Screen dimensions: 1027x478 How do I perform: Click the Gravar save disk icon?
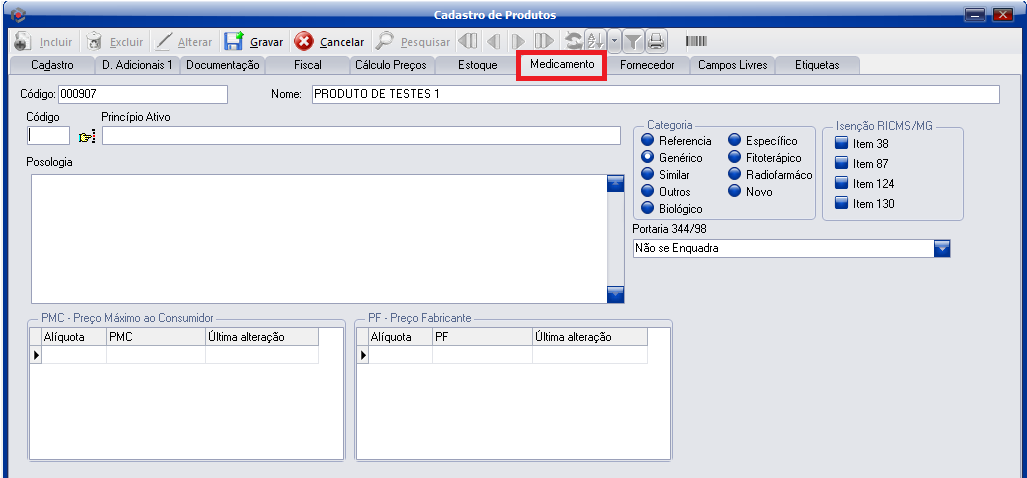coord(233,42)
